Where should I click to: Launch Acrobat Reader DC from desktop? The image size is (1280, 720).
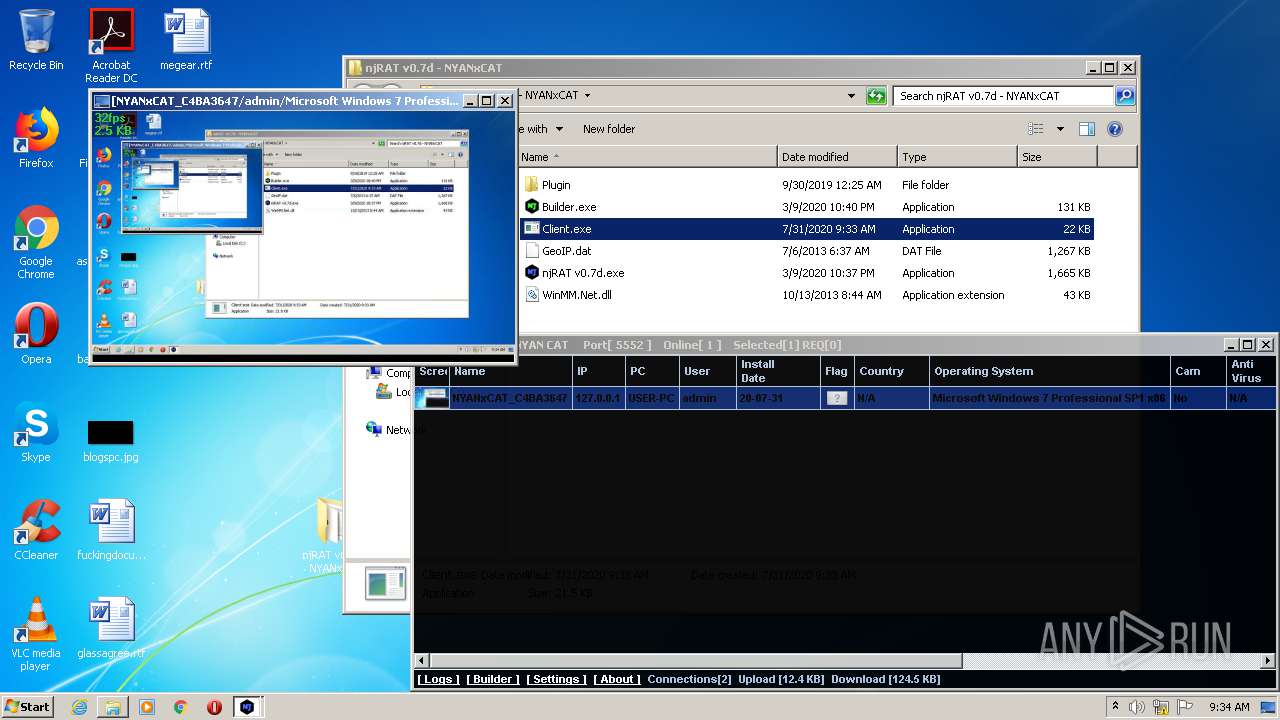[111, 45]
